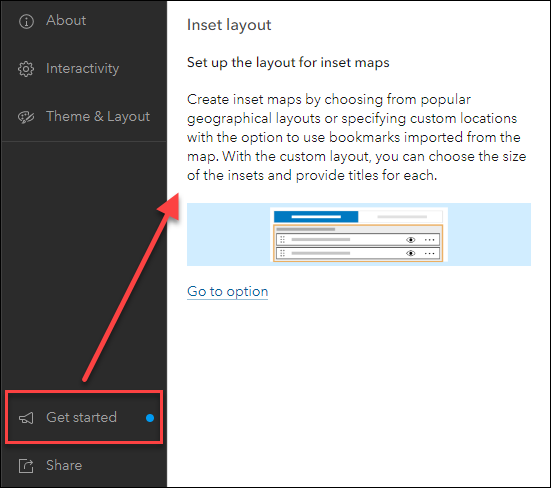Toggle the eye icon in second illustration row

(x=410, y=253)
